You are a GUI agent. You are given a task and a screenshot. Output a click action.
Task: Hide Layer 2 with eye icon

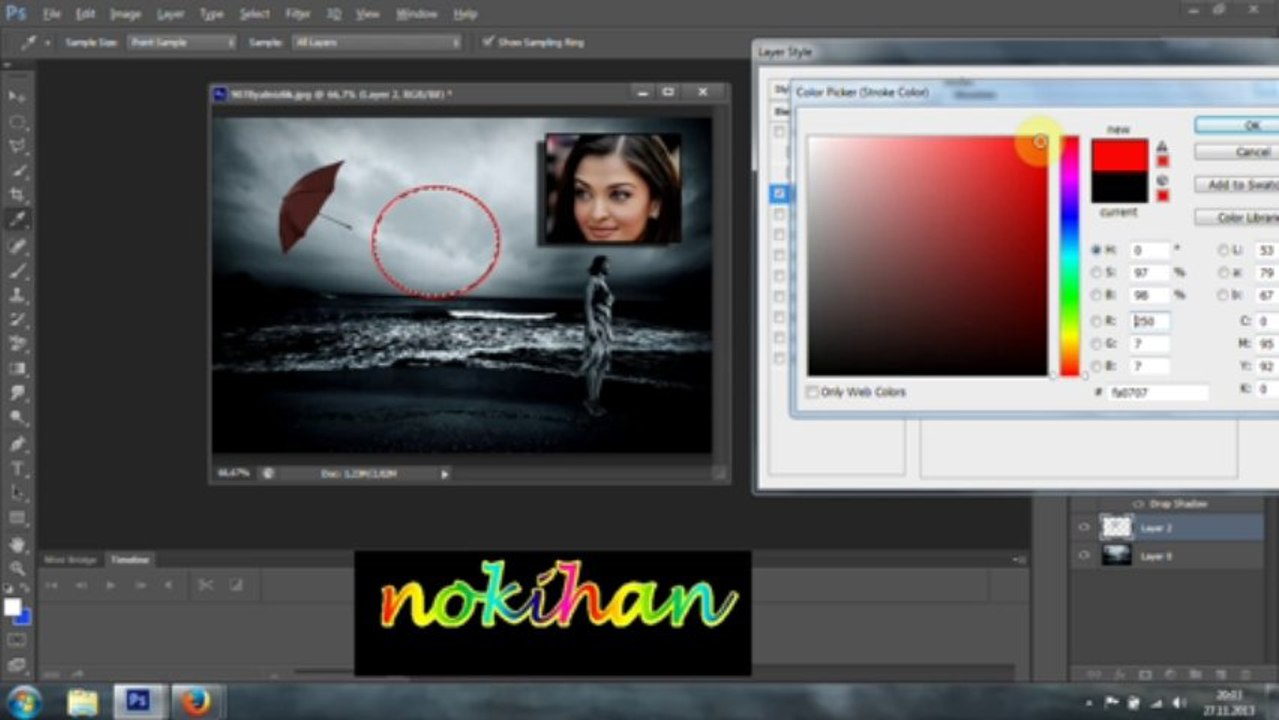(1083, 527)
